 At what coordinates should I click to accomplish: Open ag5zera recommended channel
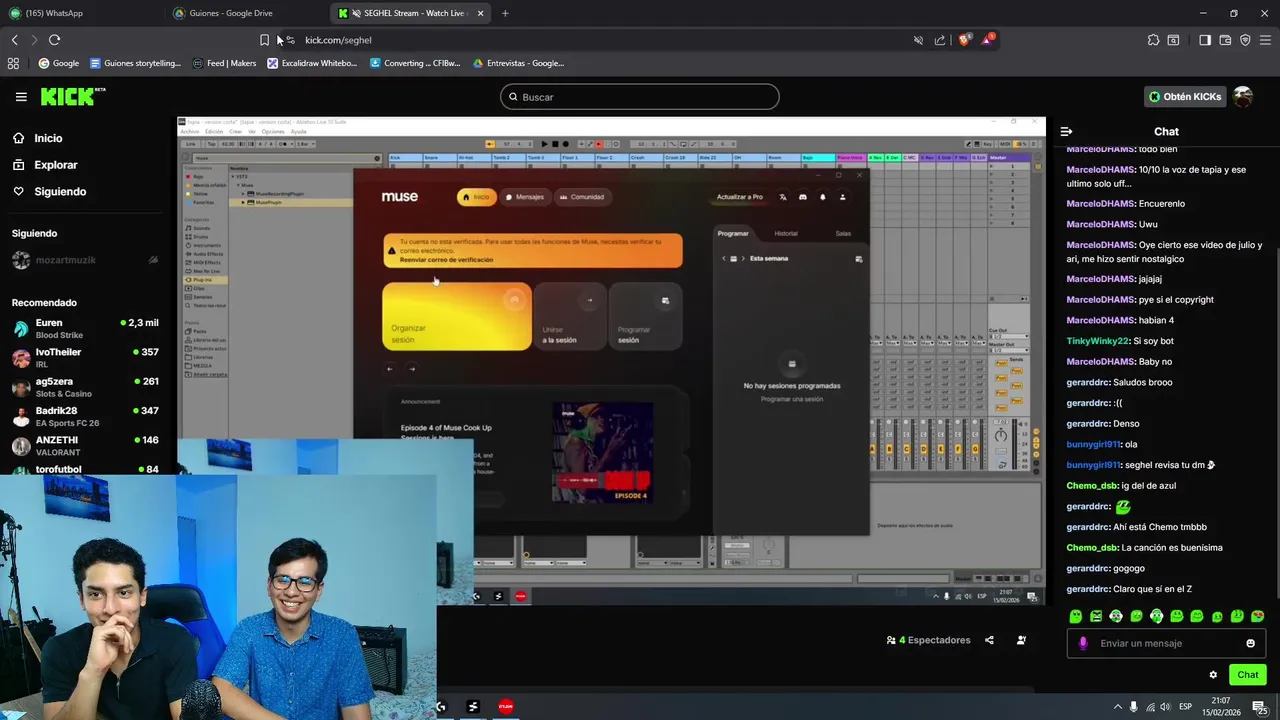(85, 387)
